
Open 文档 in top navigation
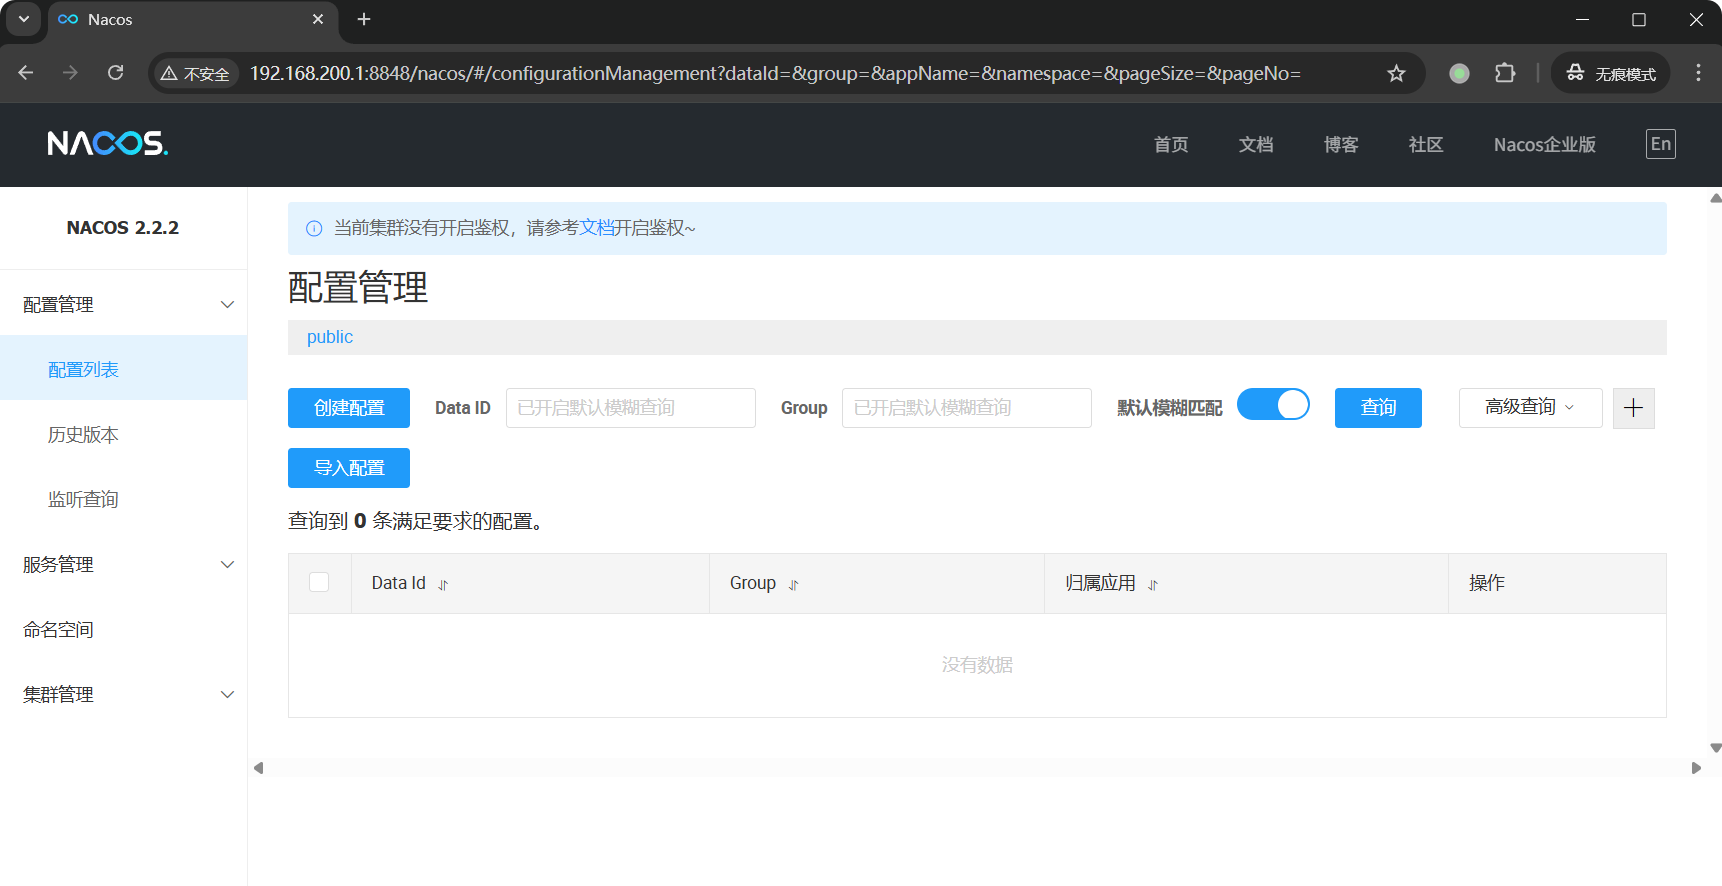(x=1256, y=145)
